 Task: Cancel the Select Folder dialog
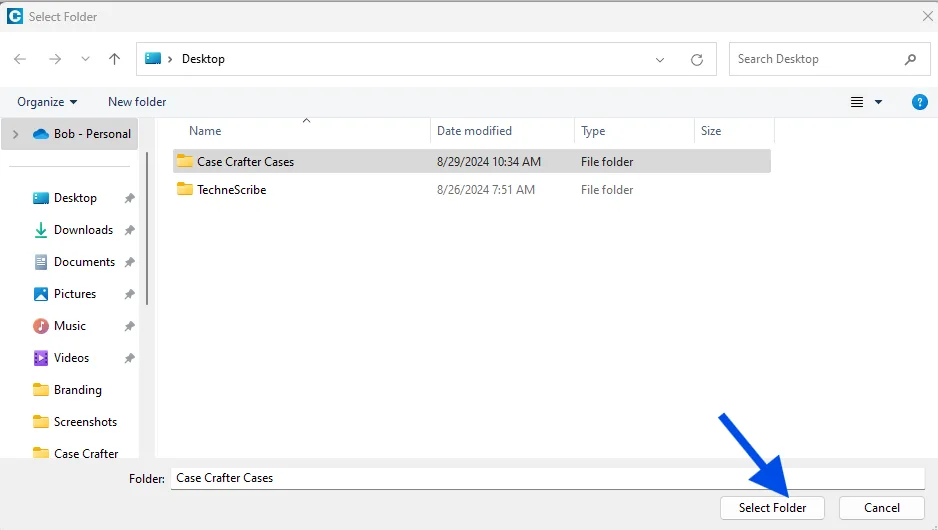tap(882, 508)
